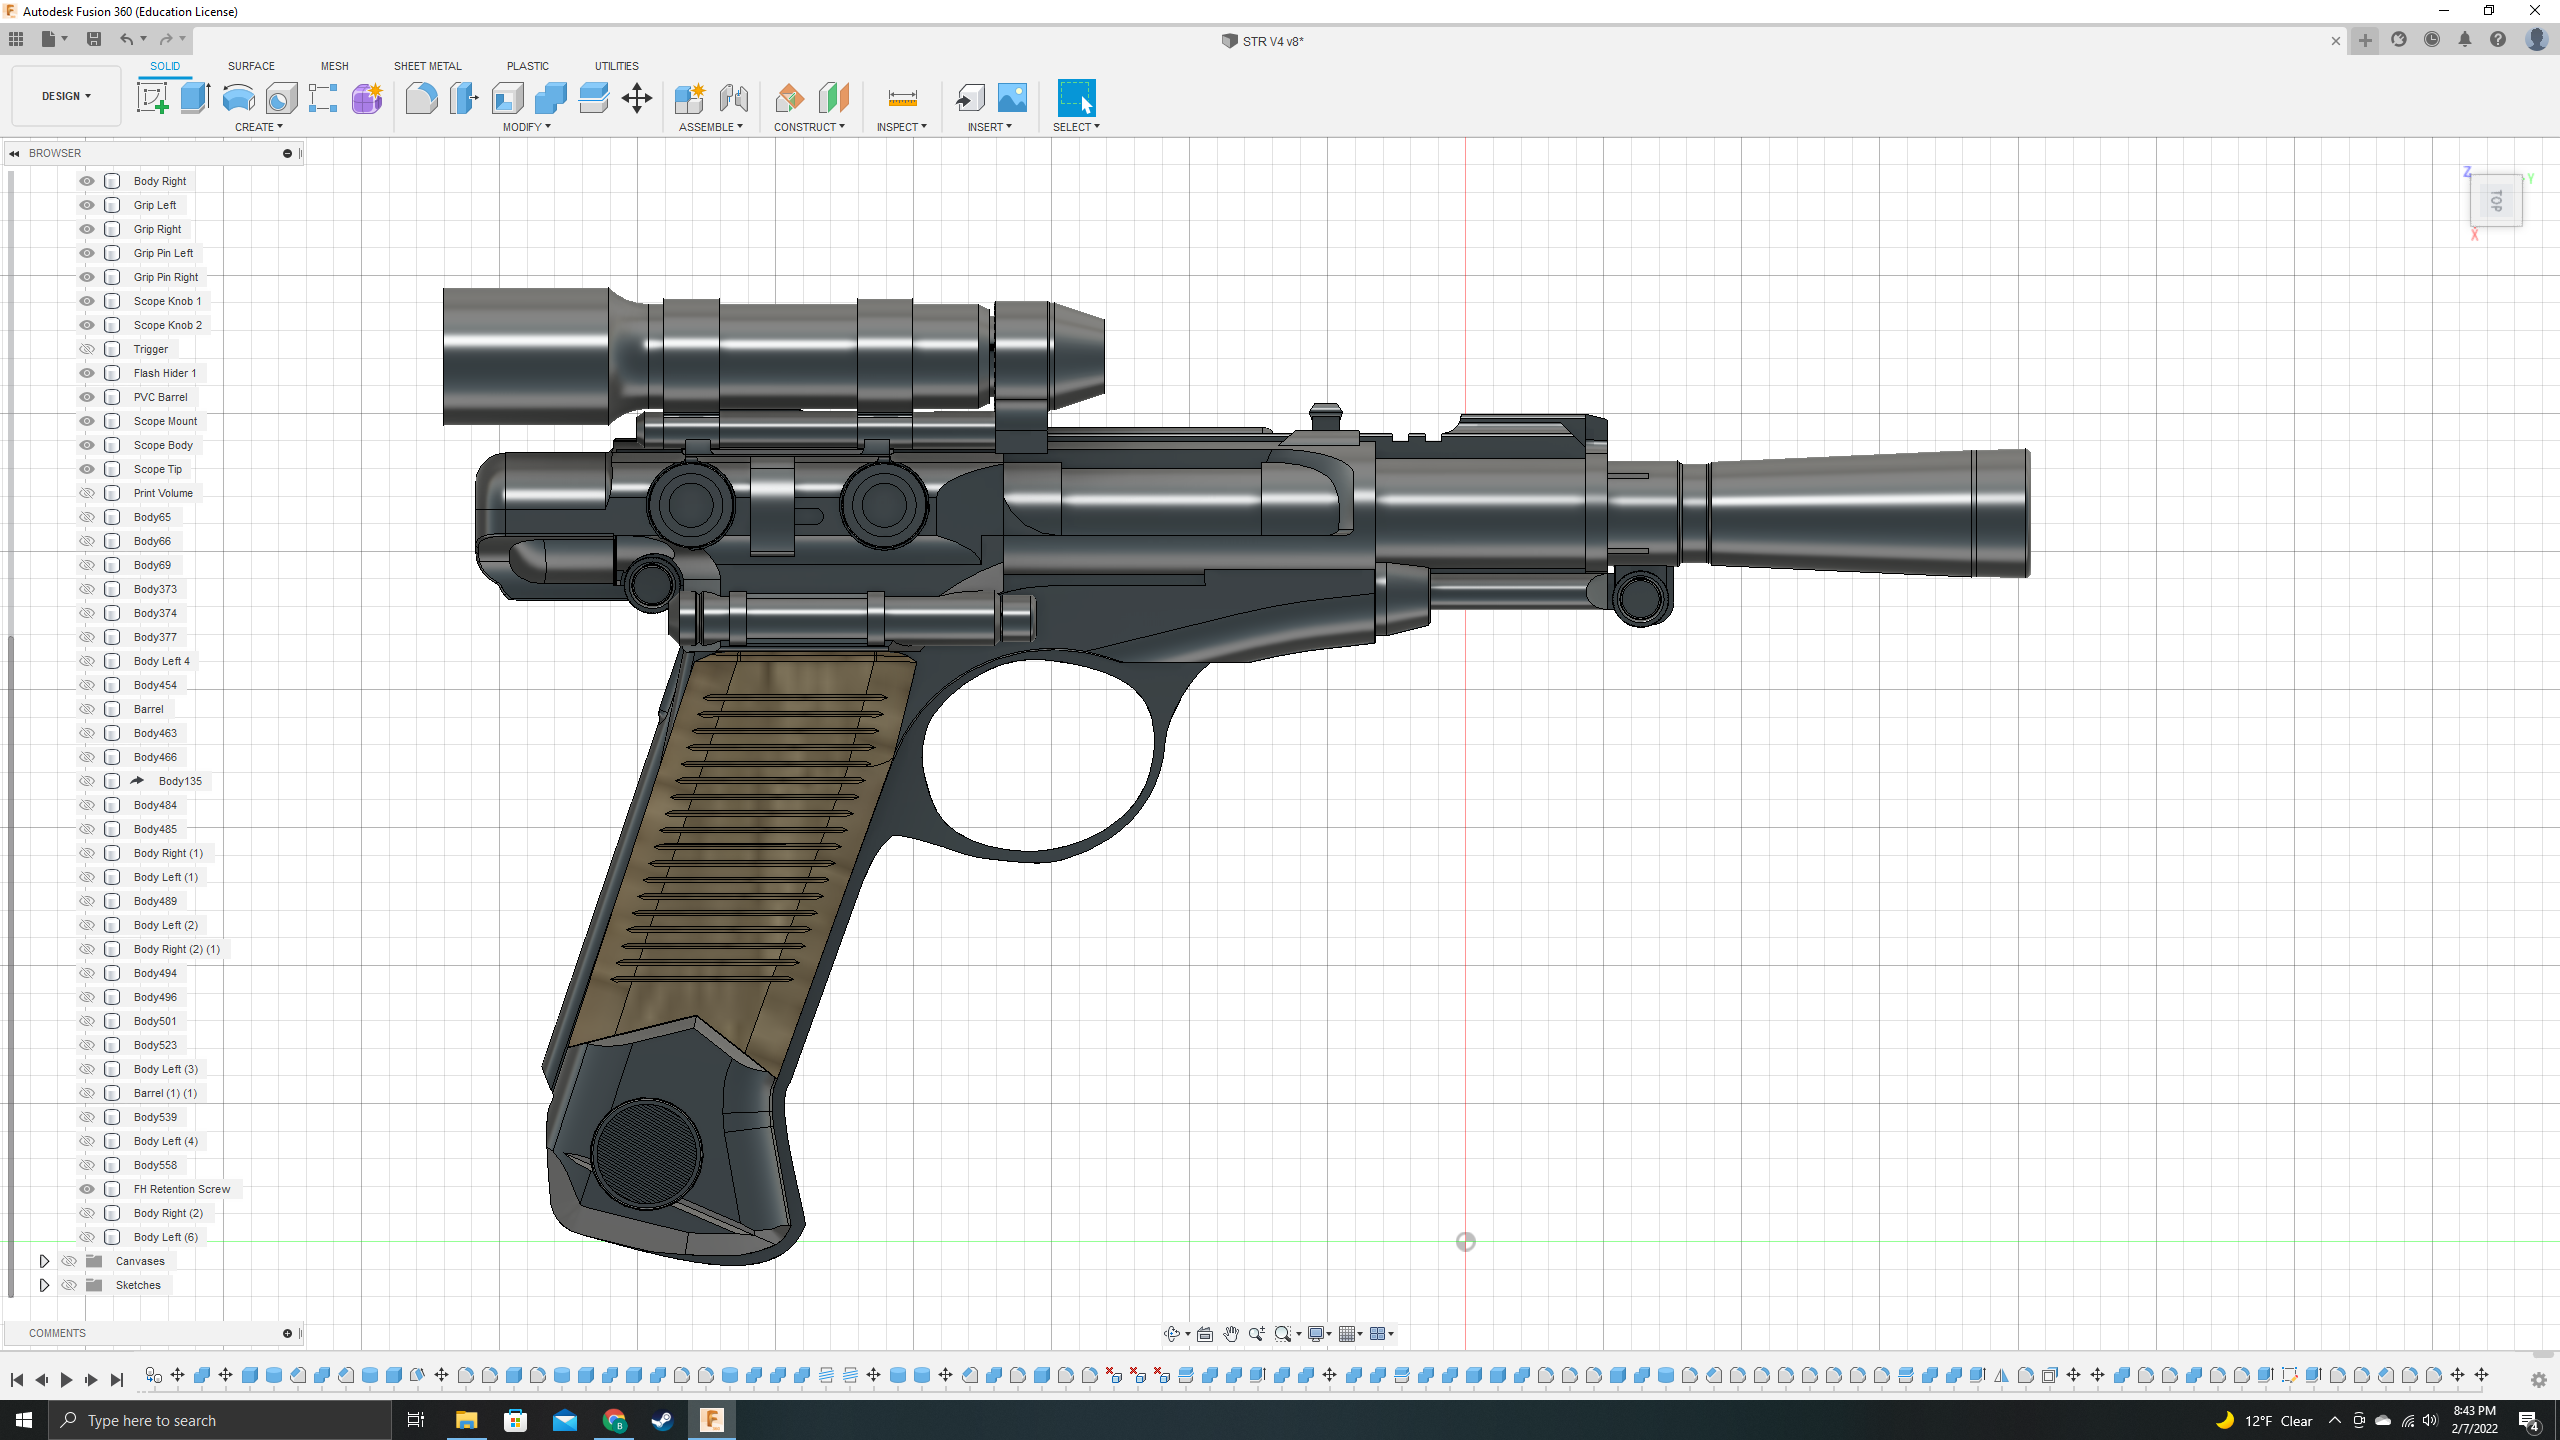This screenshot has width=2560, height=1440.
Task: Open the MODIFY dropdown menu
Action: coord(527,127)
